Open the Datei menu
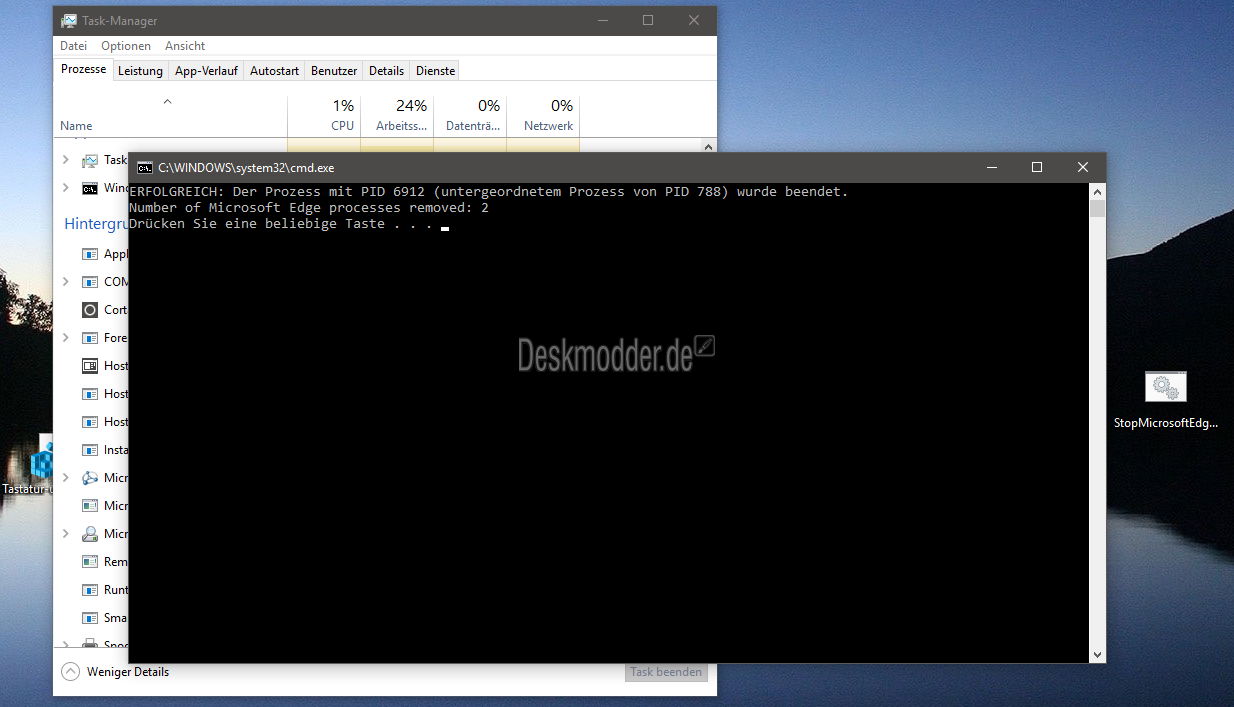 point(73,46)
